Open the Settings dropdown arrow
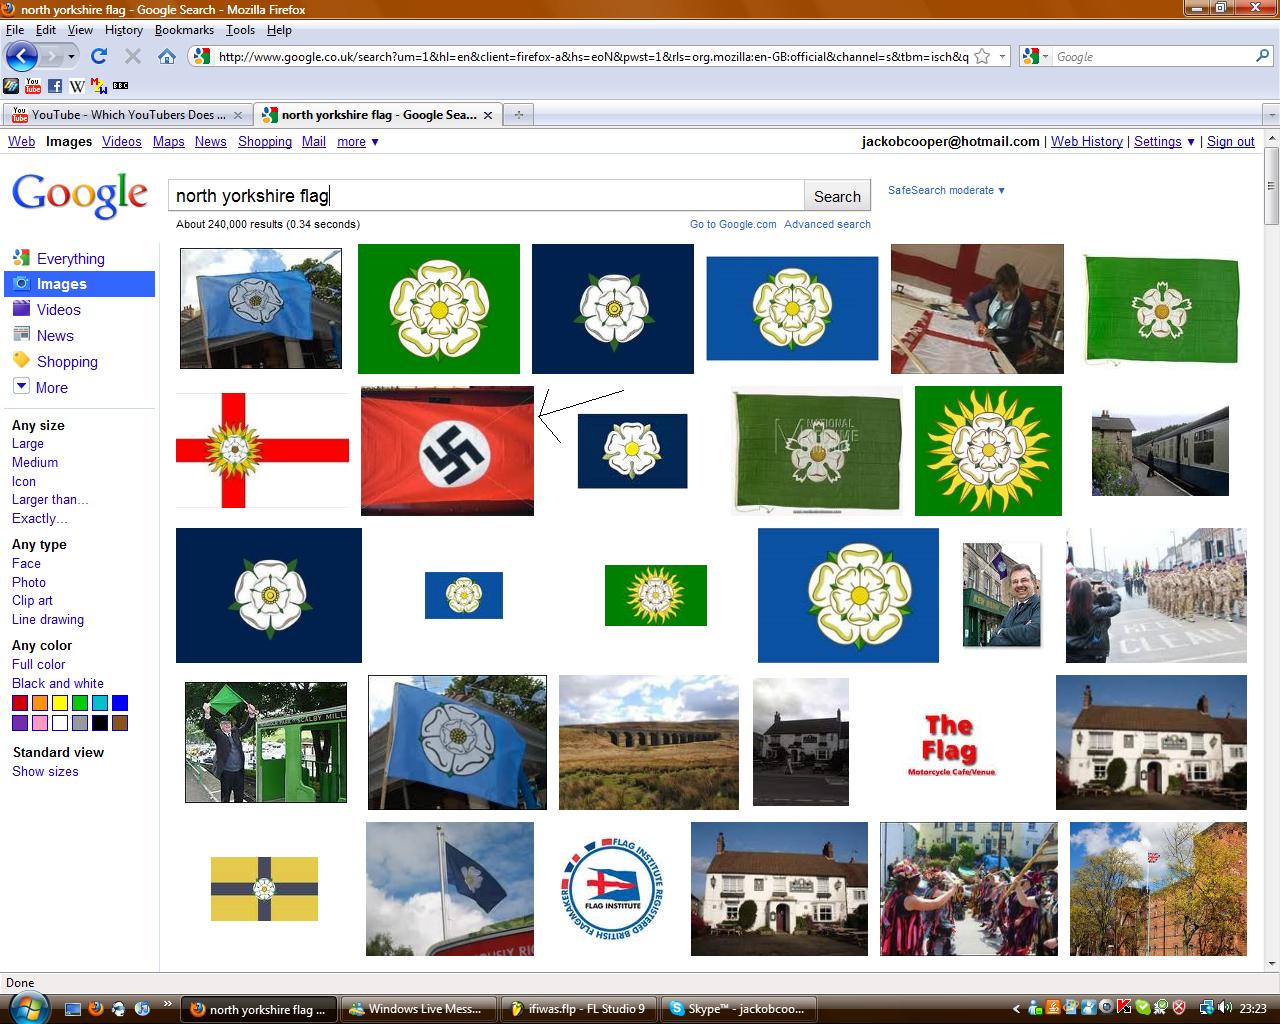Image resolution: width=1280 pixels, height=1024 pixels. (1191, 142)
